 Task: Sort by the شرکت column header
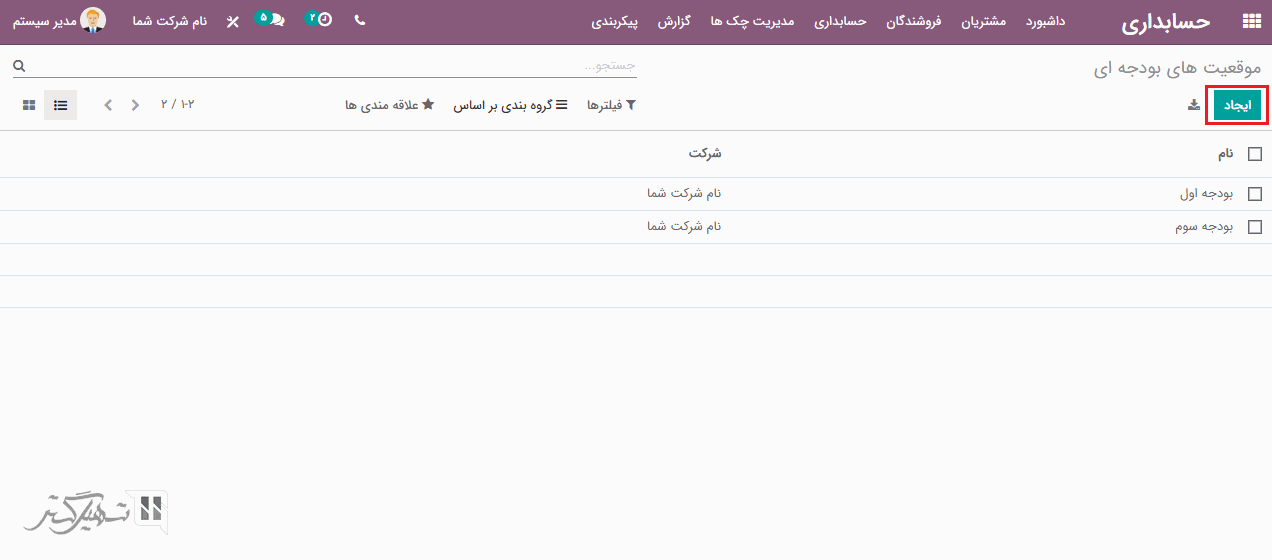click(x=705, y=154)
